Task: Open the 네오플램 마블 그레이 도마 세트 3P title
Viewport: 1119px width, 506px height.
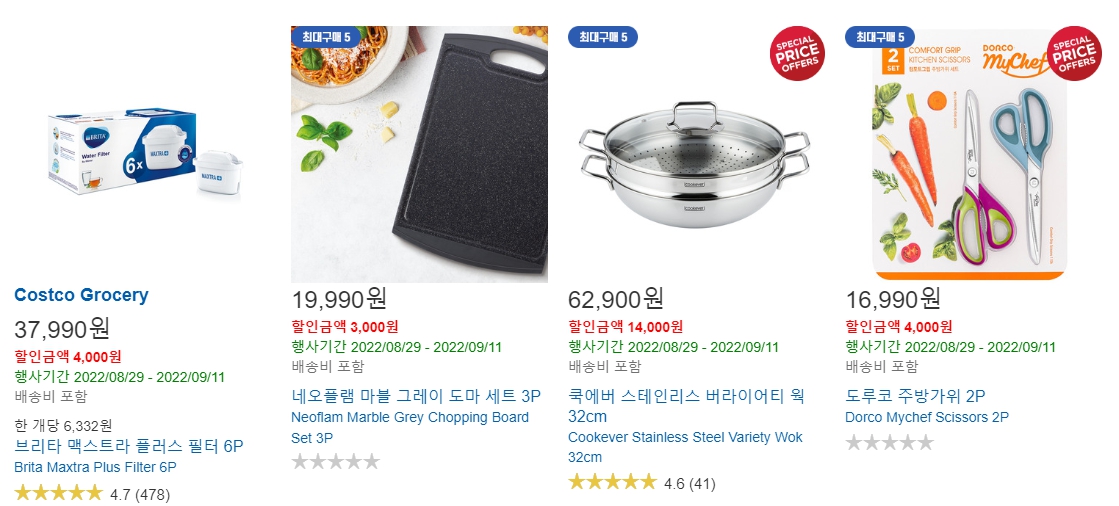Action: (x=416, y=396)
